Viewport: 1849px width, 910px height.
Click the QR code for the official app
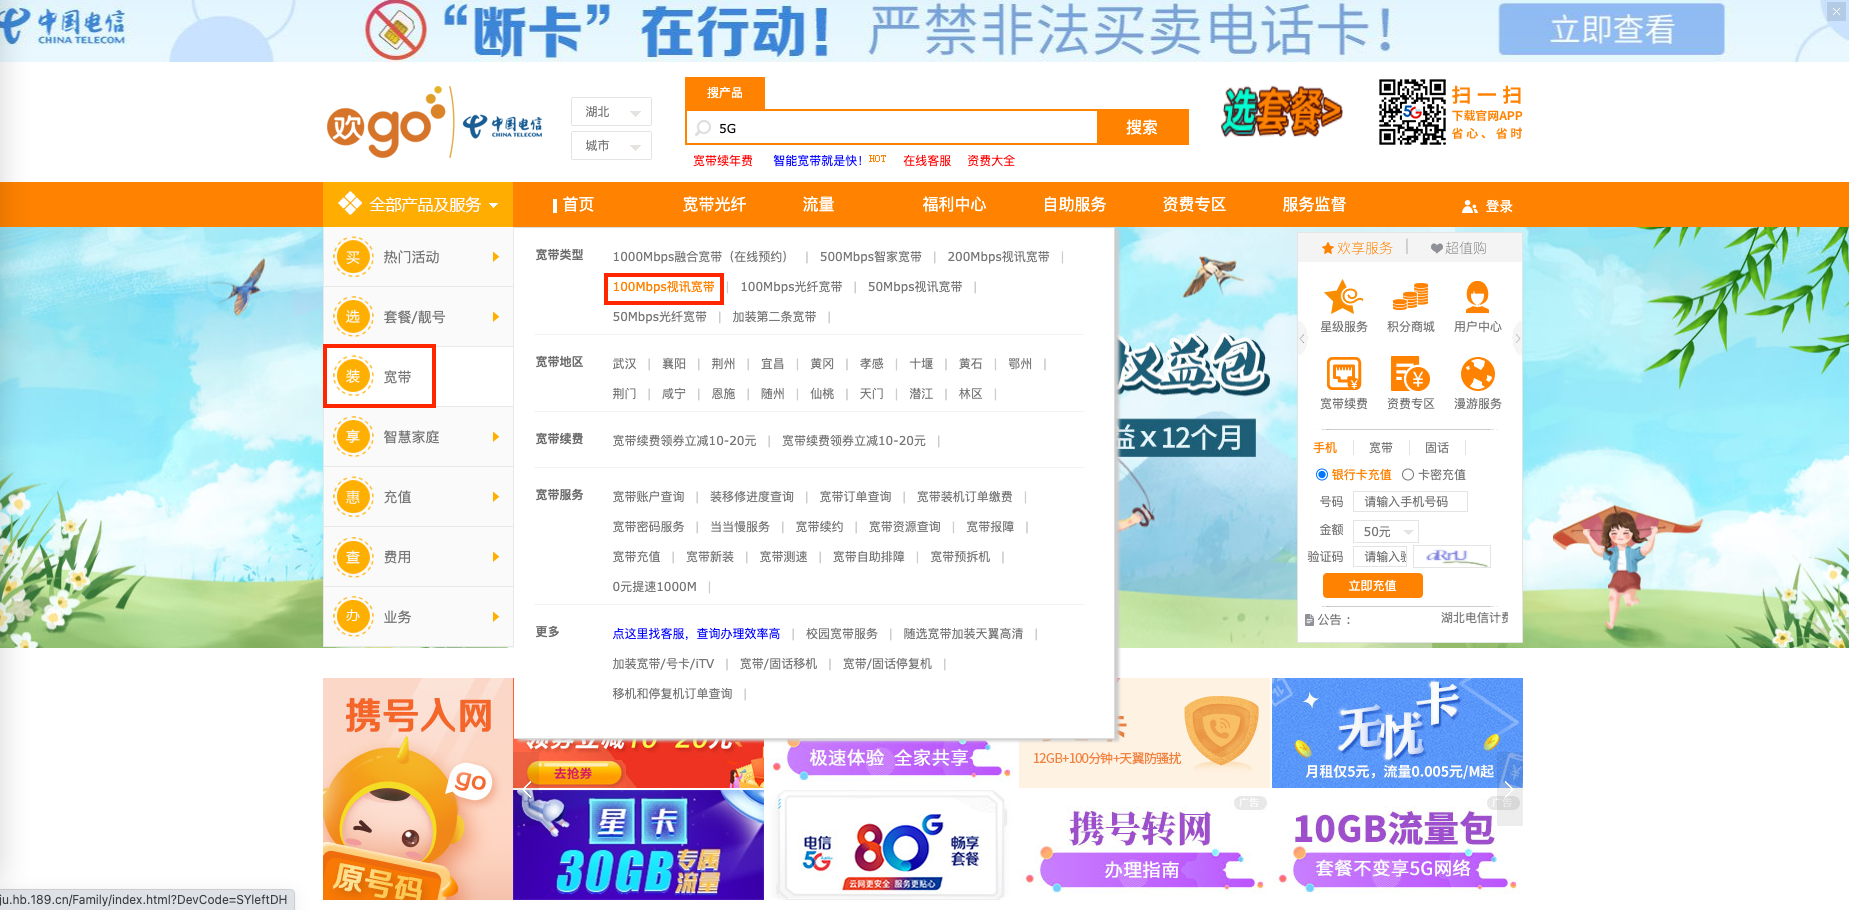[x=1411, y=113]
